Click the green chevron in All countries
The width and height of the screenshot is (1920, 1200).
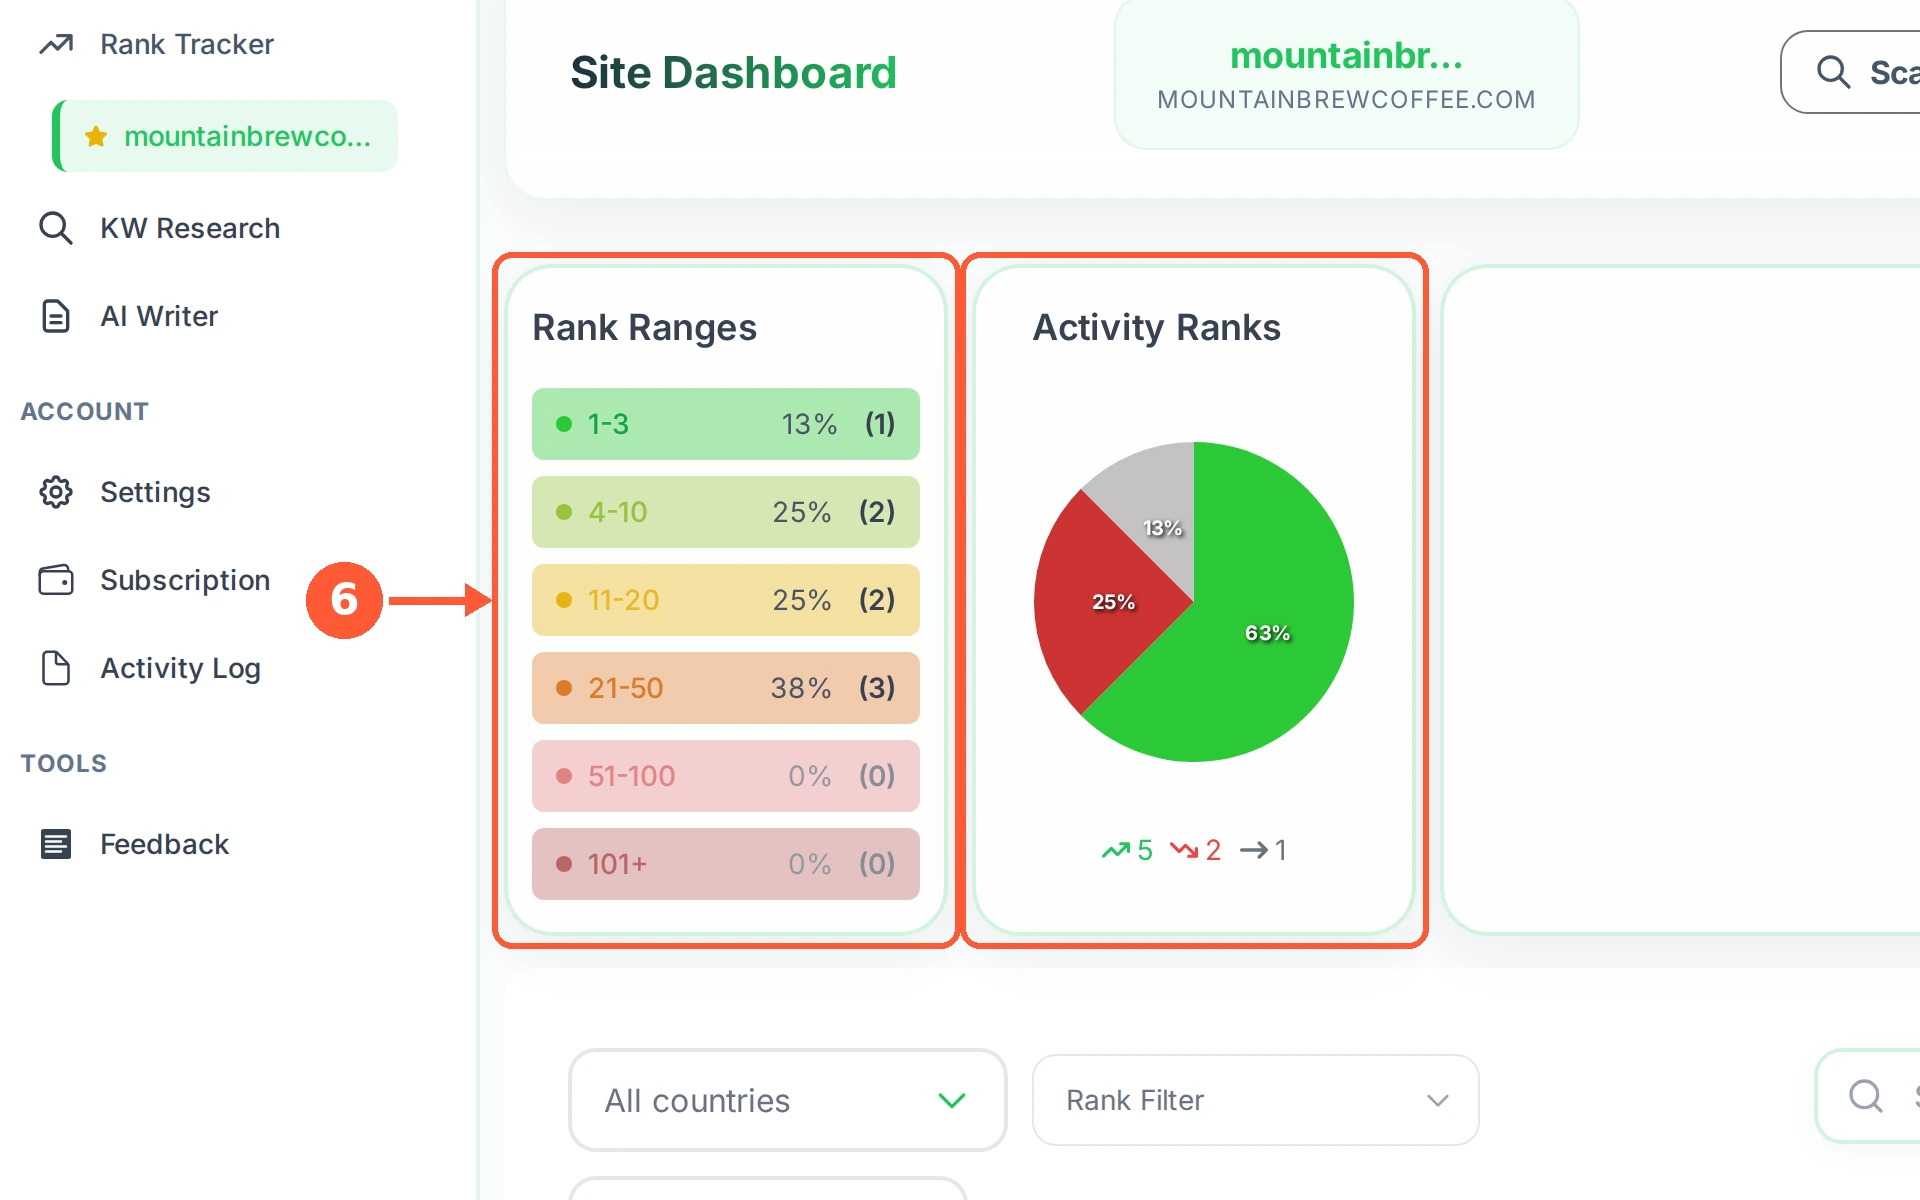[x=952, y=1101]
